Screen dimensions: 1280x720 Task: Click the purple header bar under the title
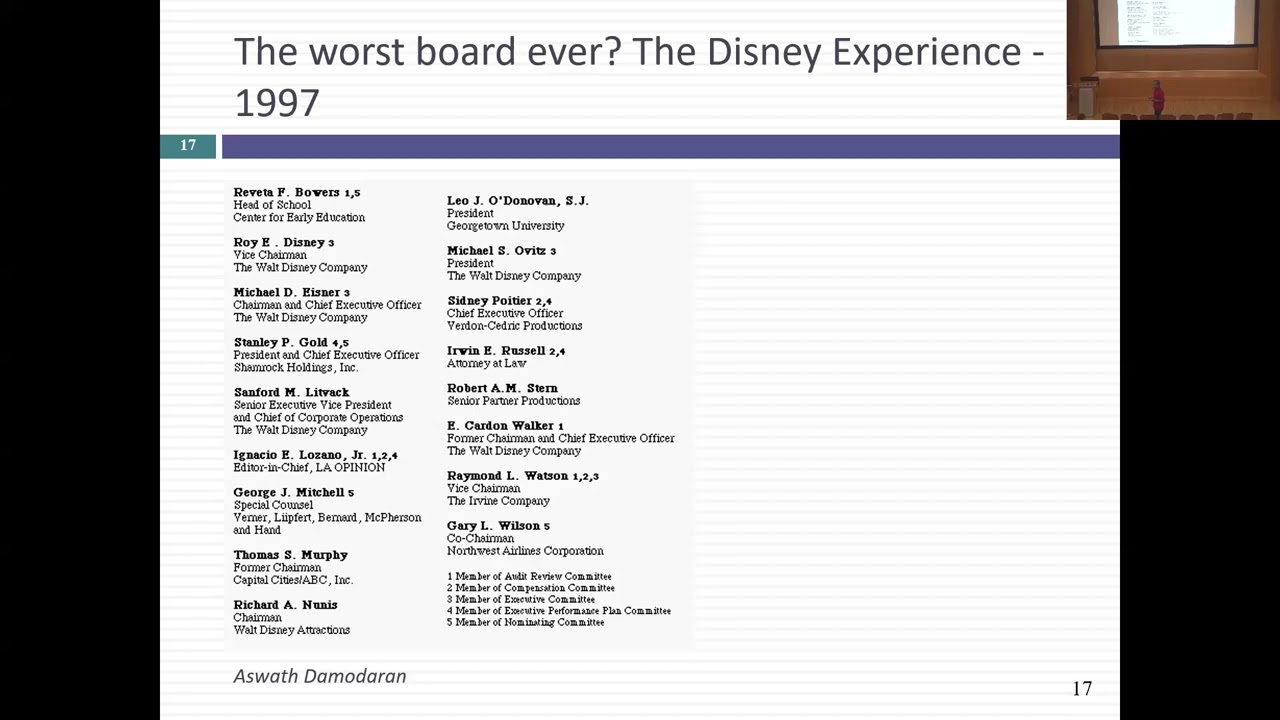(x=670, y=147)
